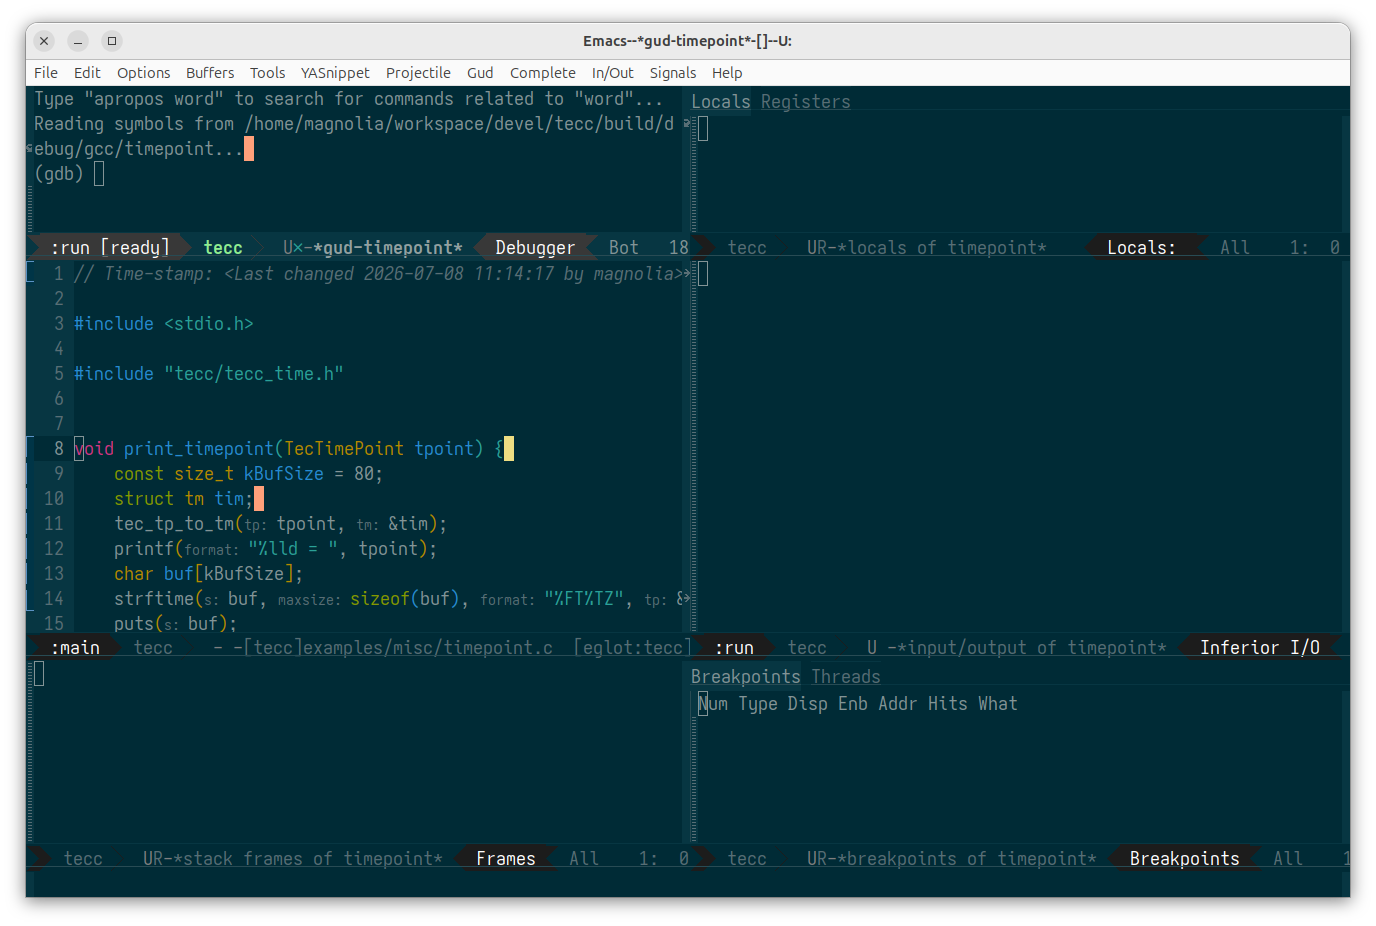Viewport: 1376px width, 926px height.
Task: Click the 'All' indicator in Locals mode line
Action: [1235, 248]
